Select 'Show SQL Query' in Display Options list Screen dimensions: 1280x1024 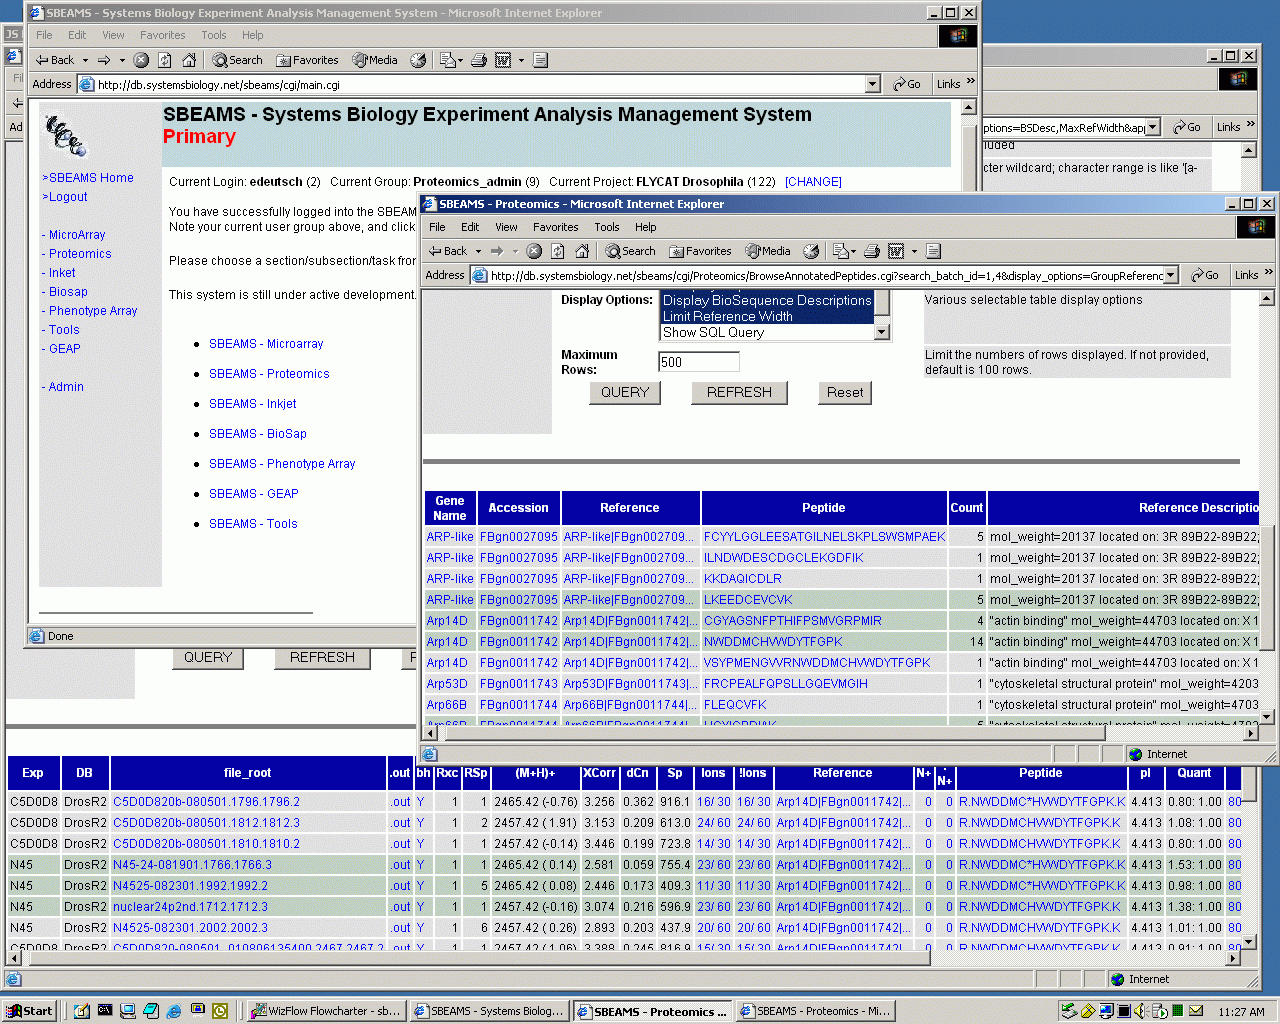(x=713, y=333)
